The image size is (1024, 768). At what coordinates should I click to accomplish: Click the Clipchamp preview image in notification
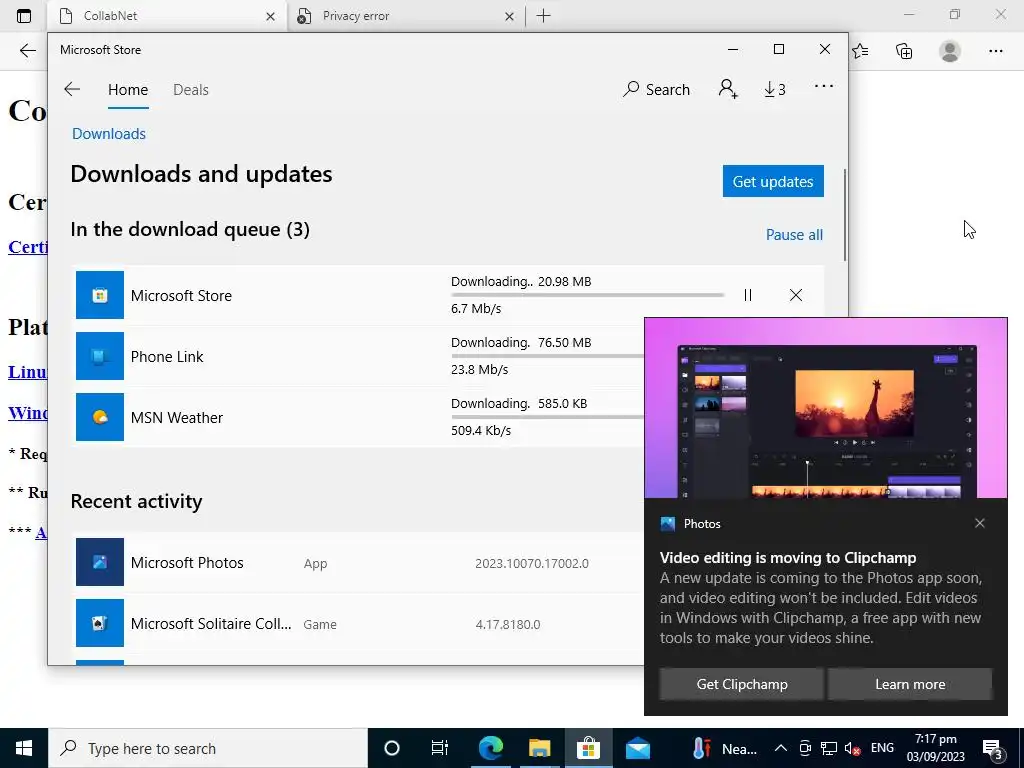[826, 408]
